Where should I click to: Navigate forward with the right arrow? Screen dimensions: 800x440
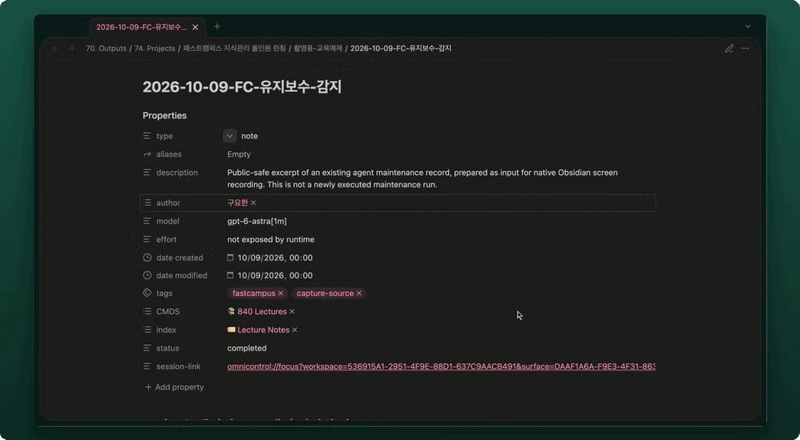(x=71, y=48)
